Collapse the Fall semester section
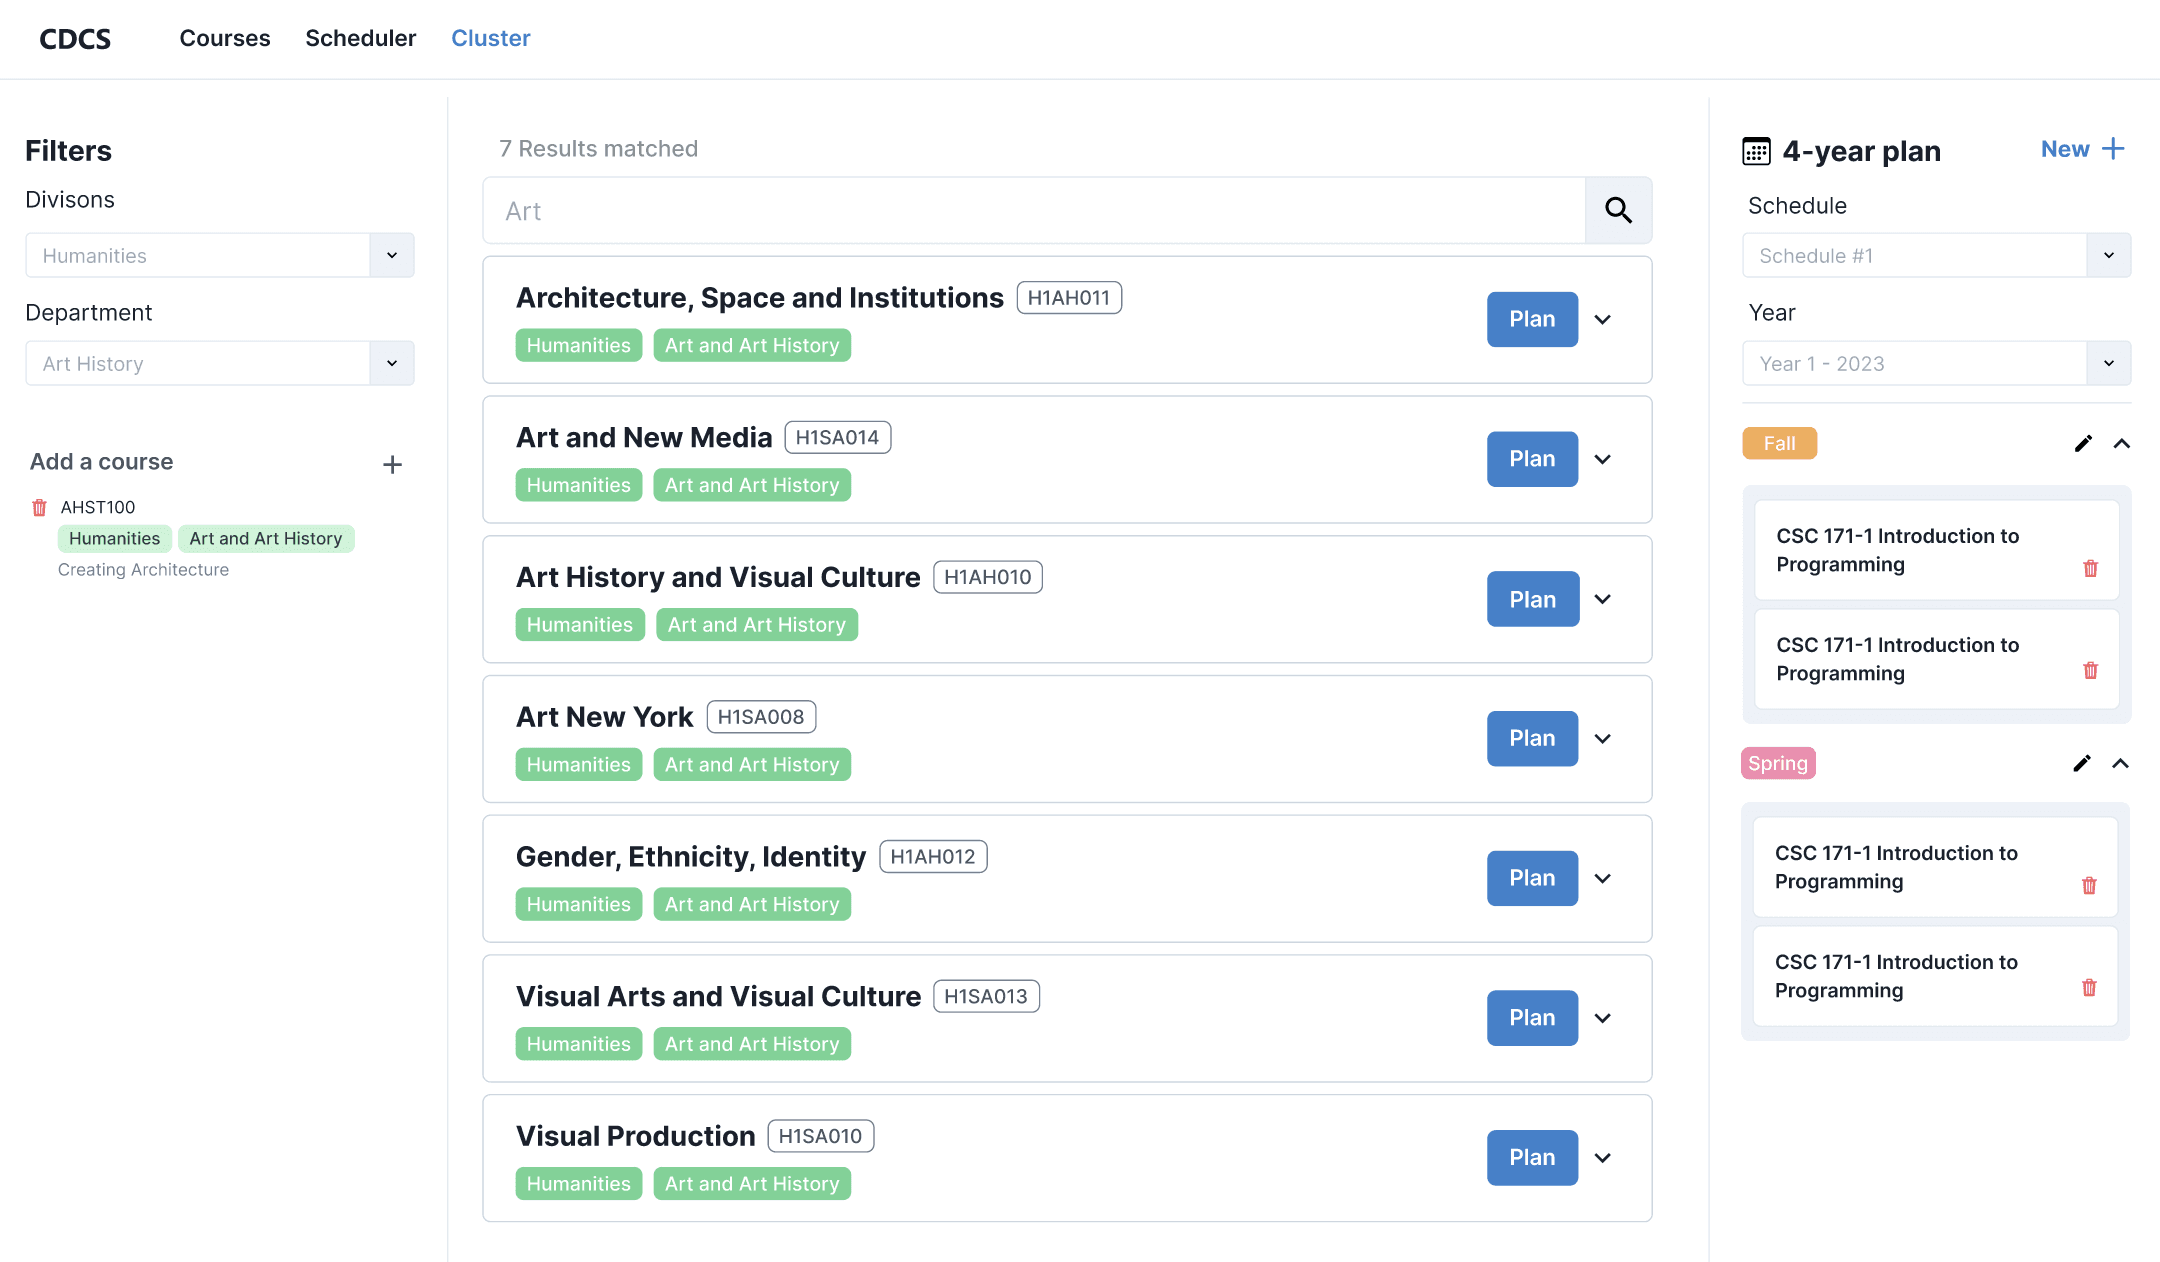This screenshot has width=2160, height=1262. (x=2121, y=443)
